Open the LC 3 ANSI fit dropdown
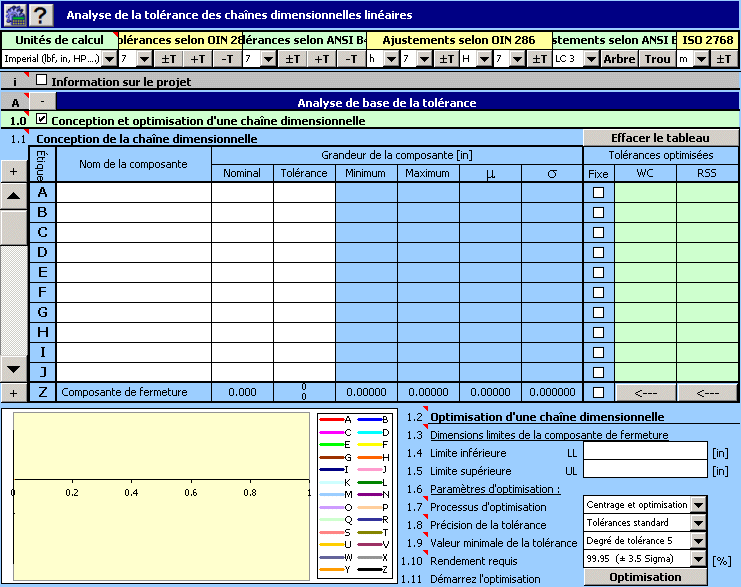This screenshot has height=587, width=741. [592, 59]
